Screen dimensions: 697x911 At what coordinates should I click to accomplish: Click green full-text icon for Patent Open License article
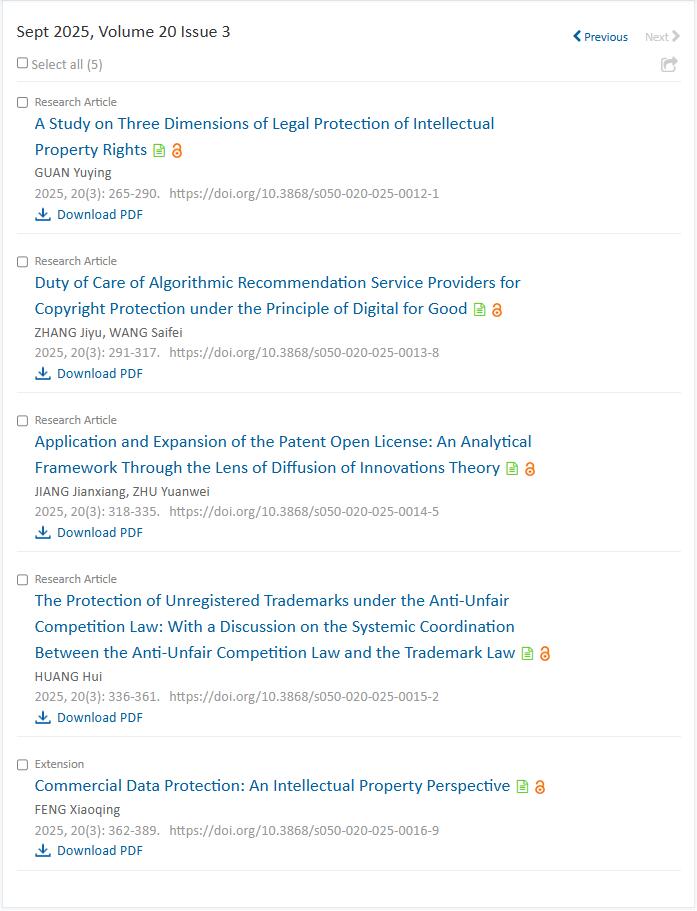512,469
